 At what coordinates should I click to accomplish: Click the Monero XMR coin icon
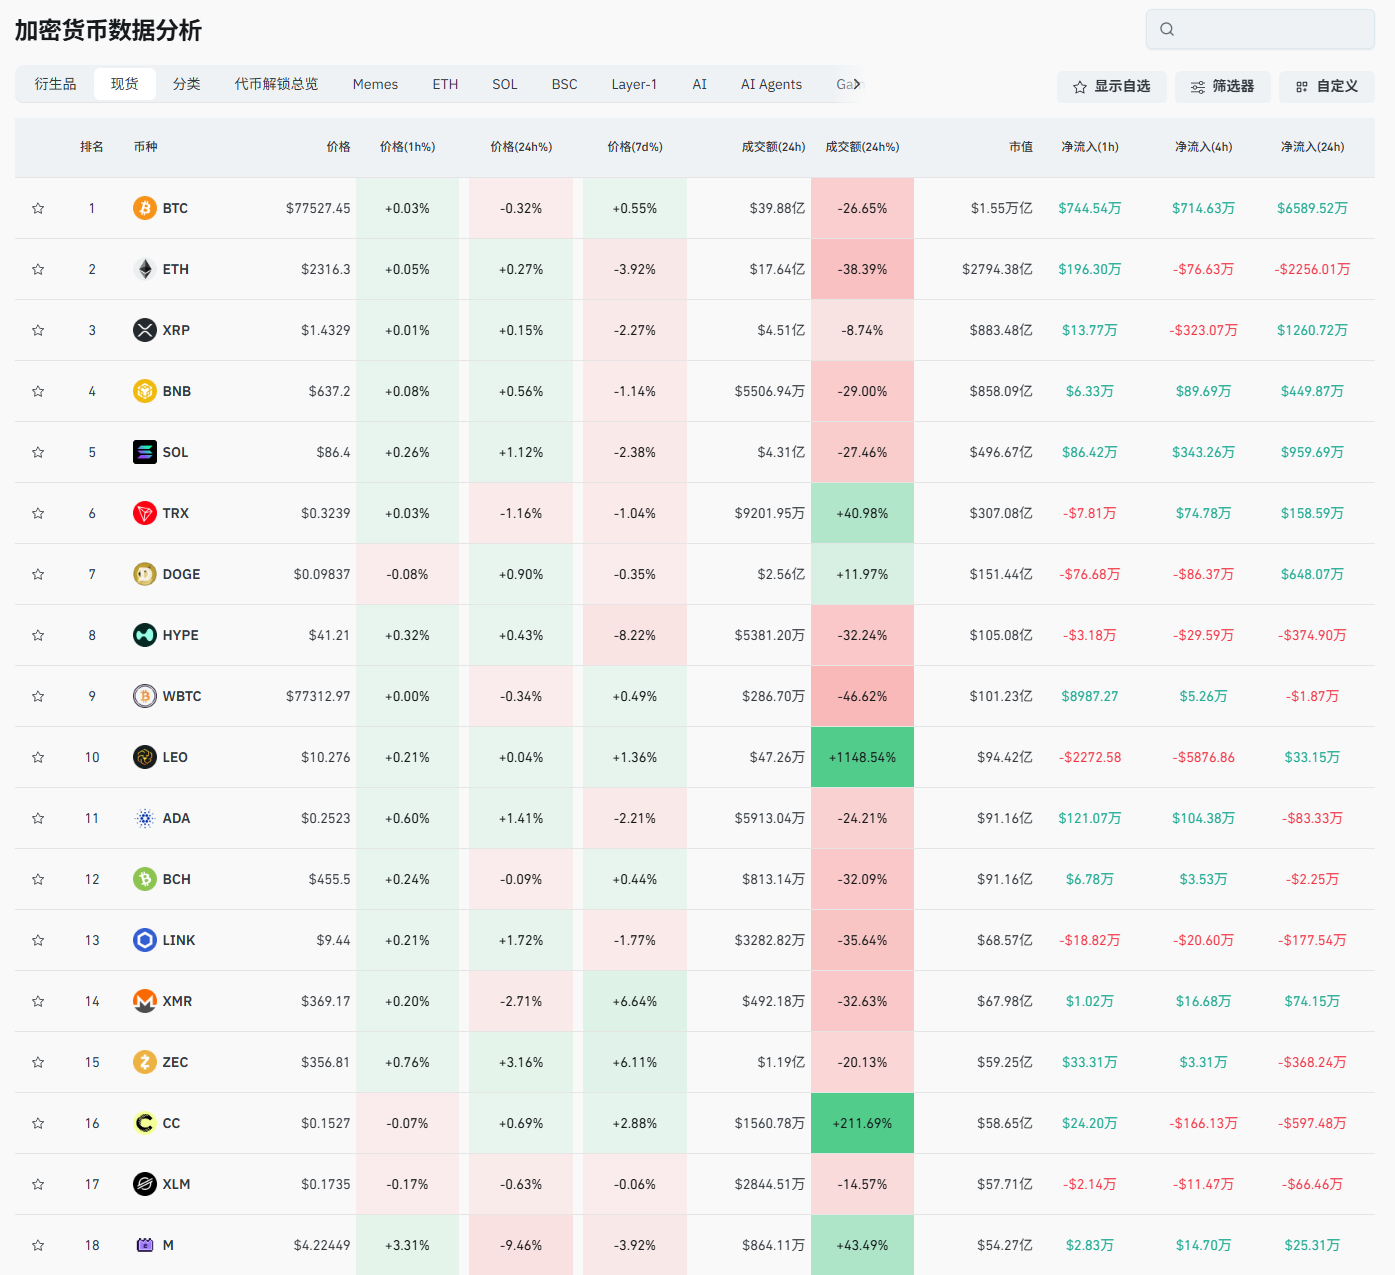pyautogui.click(x=145, y=1001)
